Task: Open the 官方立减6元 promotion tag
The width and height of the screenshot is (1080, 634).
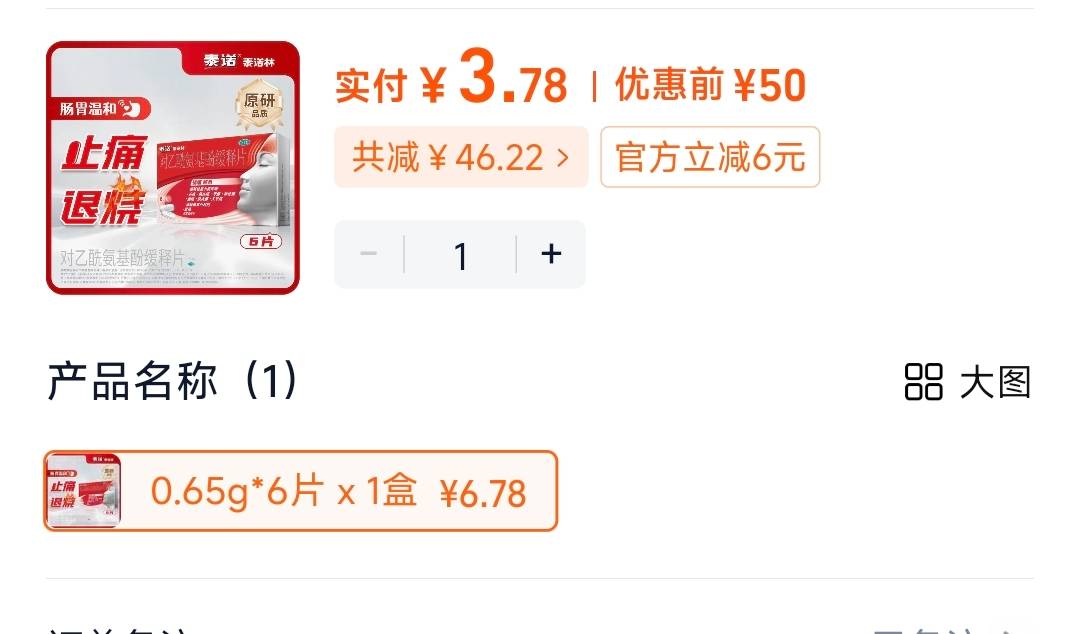Action: pyautogui.click(x=710, y=157)
